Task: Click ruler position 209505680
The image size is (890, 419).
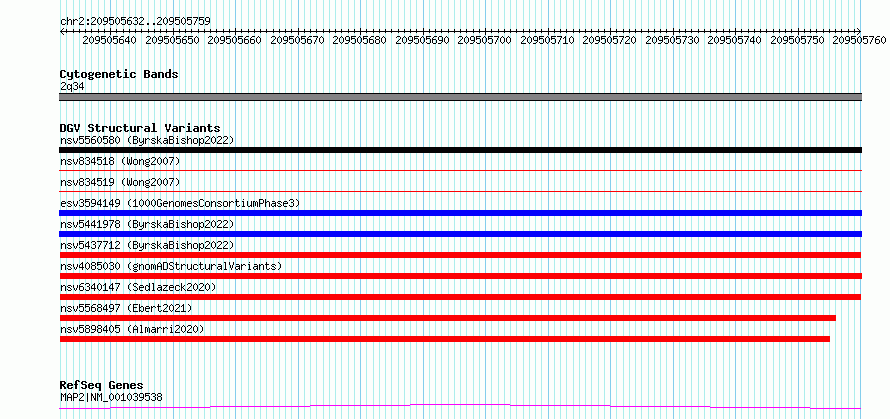Action: (359, 40)
